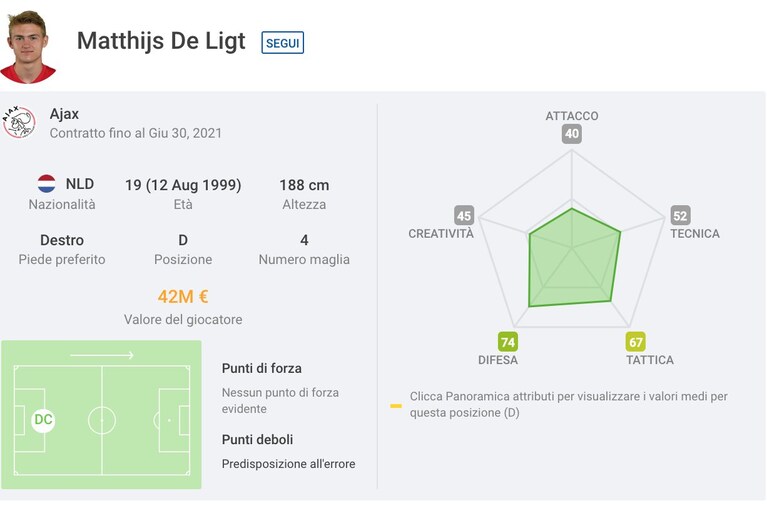
Task: Click the yellow average-values legend dash
Action: pos(396,405)
